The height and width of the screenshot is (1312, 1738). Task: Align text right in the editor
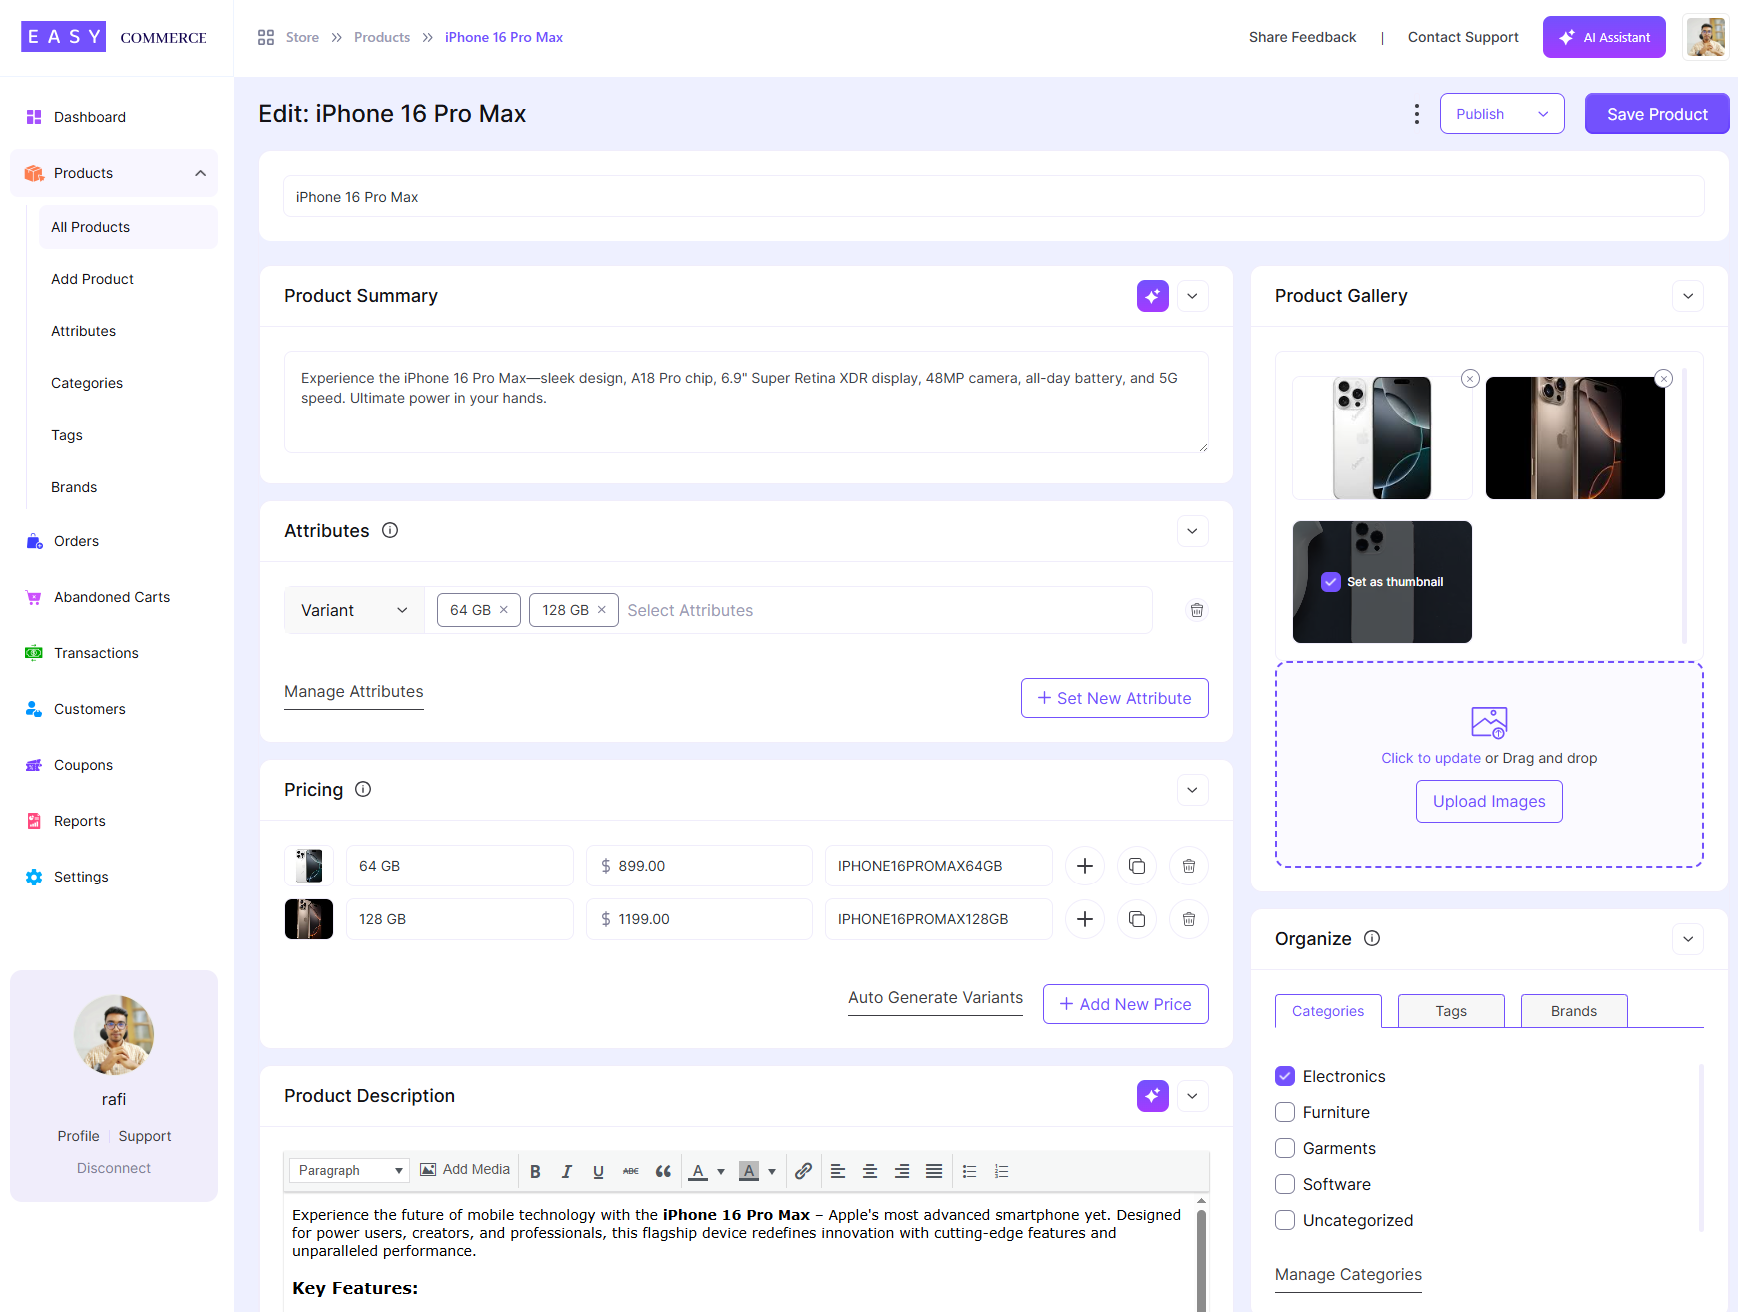pos(902,1171)
